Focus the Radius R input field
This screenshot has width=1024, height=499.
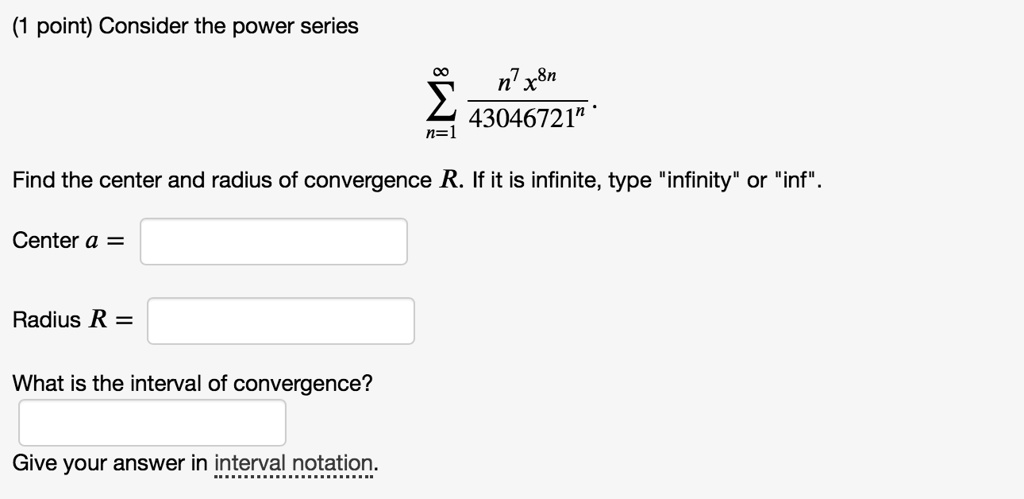281,320
